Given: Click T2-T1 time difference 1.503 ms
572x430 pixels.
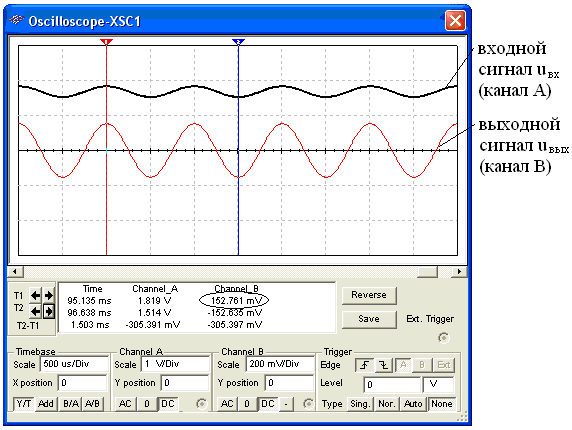Looking at the screenshot, I should coord(90,325).
